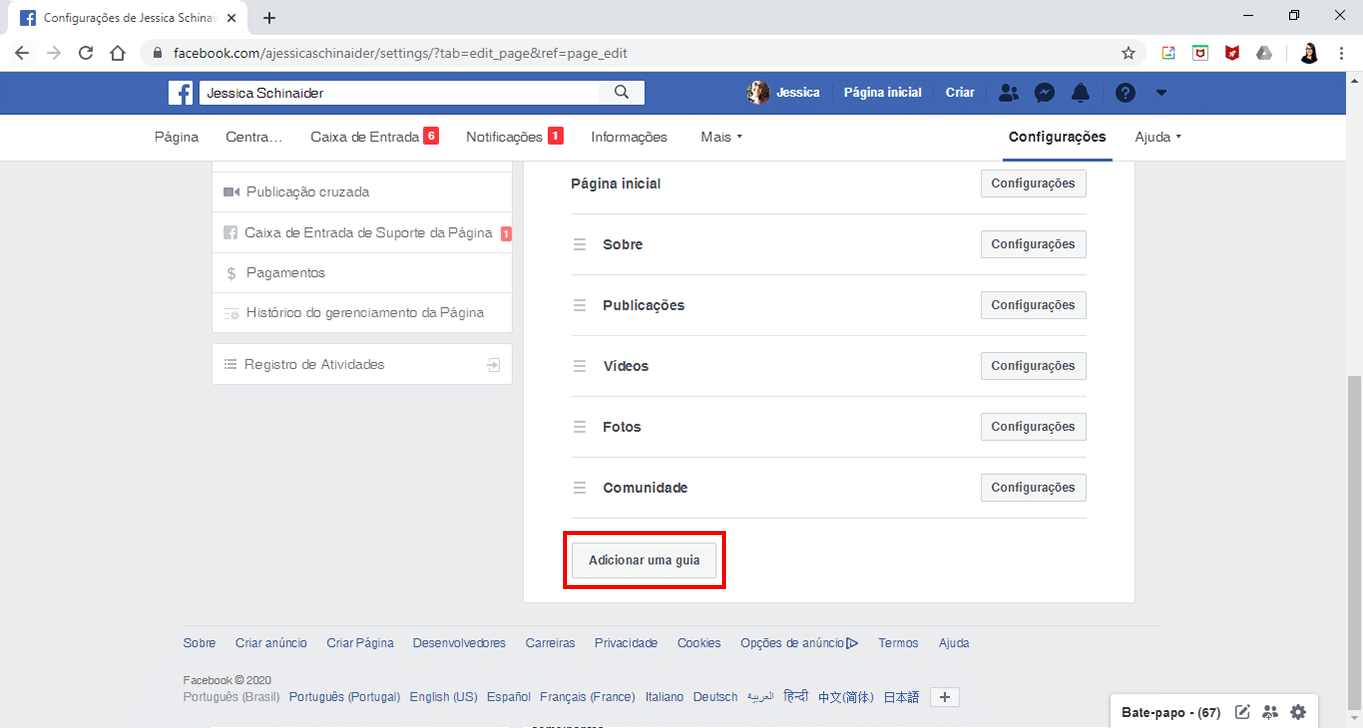The height and width of the screenshot is (728, 1363).
Task: Click the red shield extension icon
Action: tap(1232, 53)
